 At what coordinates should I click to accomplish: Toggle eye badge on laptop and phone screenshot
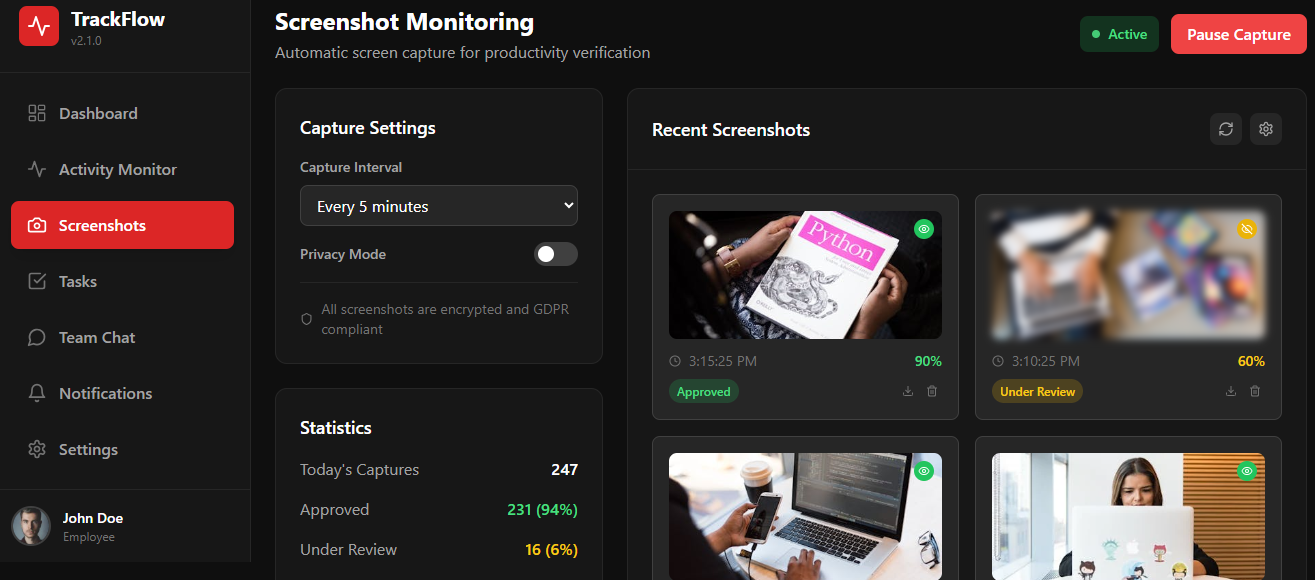coord(924,471)
